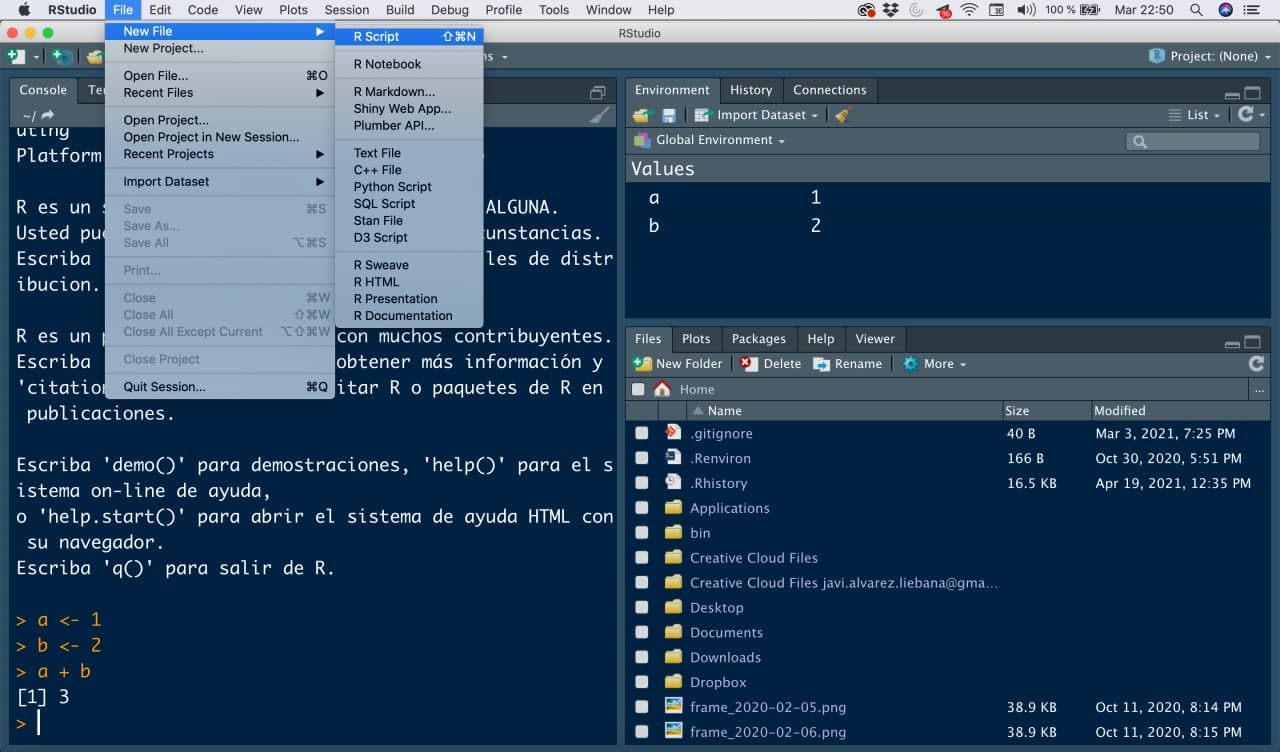Click the Applications folder icon
This screenshot has height=752, width=1280.
click(673, 508)
